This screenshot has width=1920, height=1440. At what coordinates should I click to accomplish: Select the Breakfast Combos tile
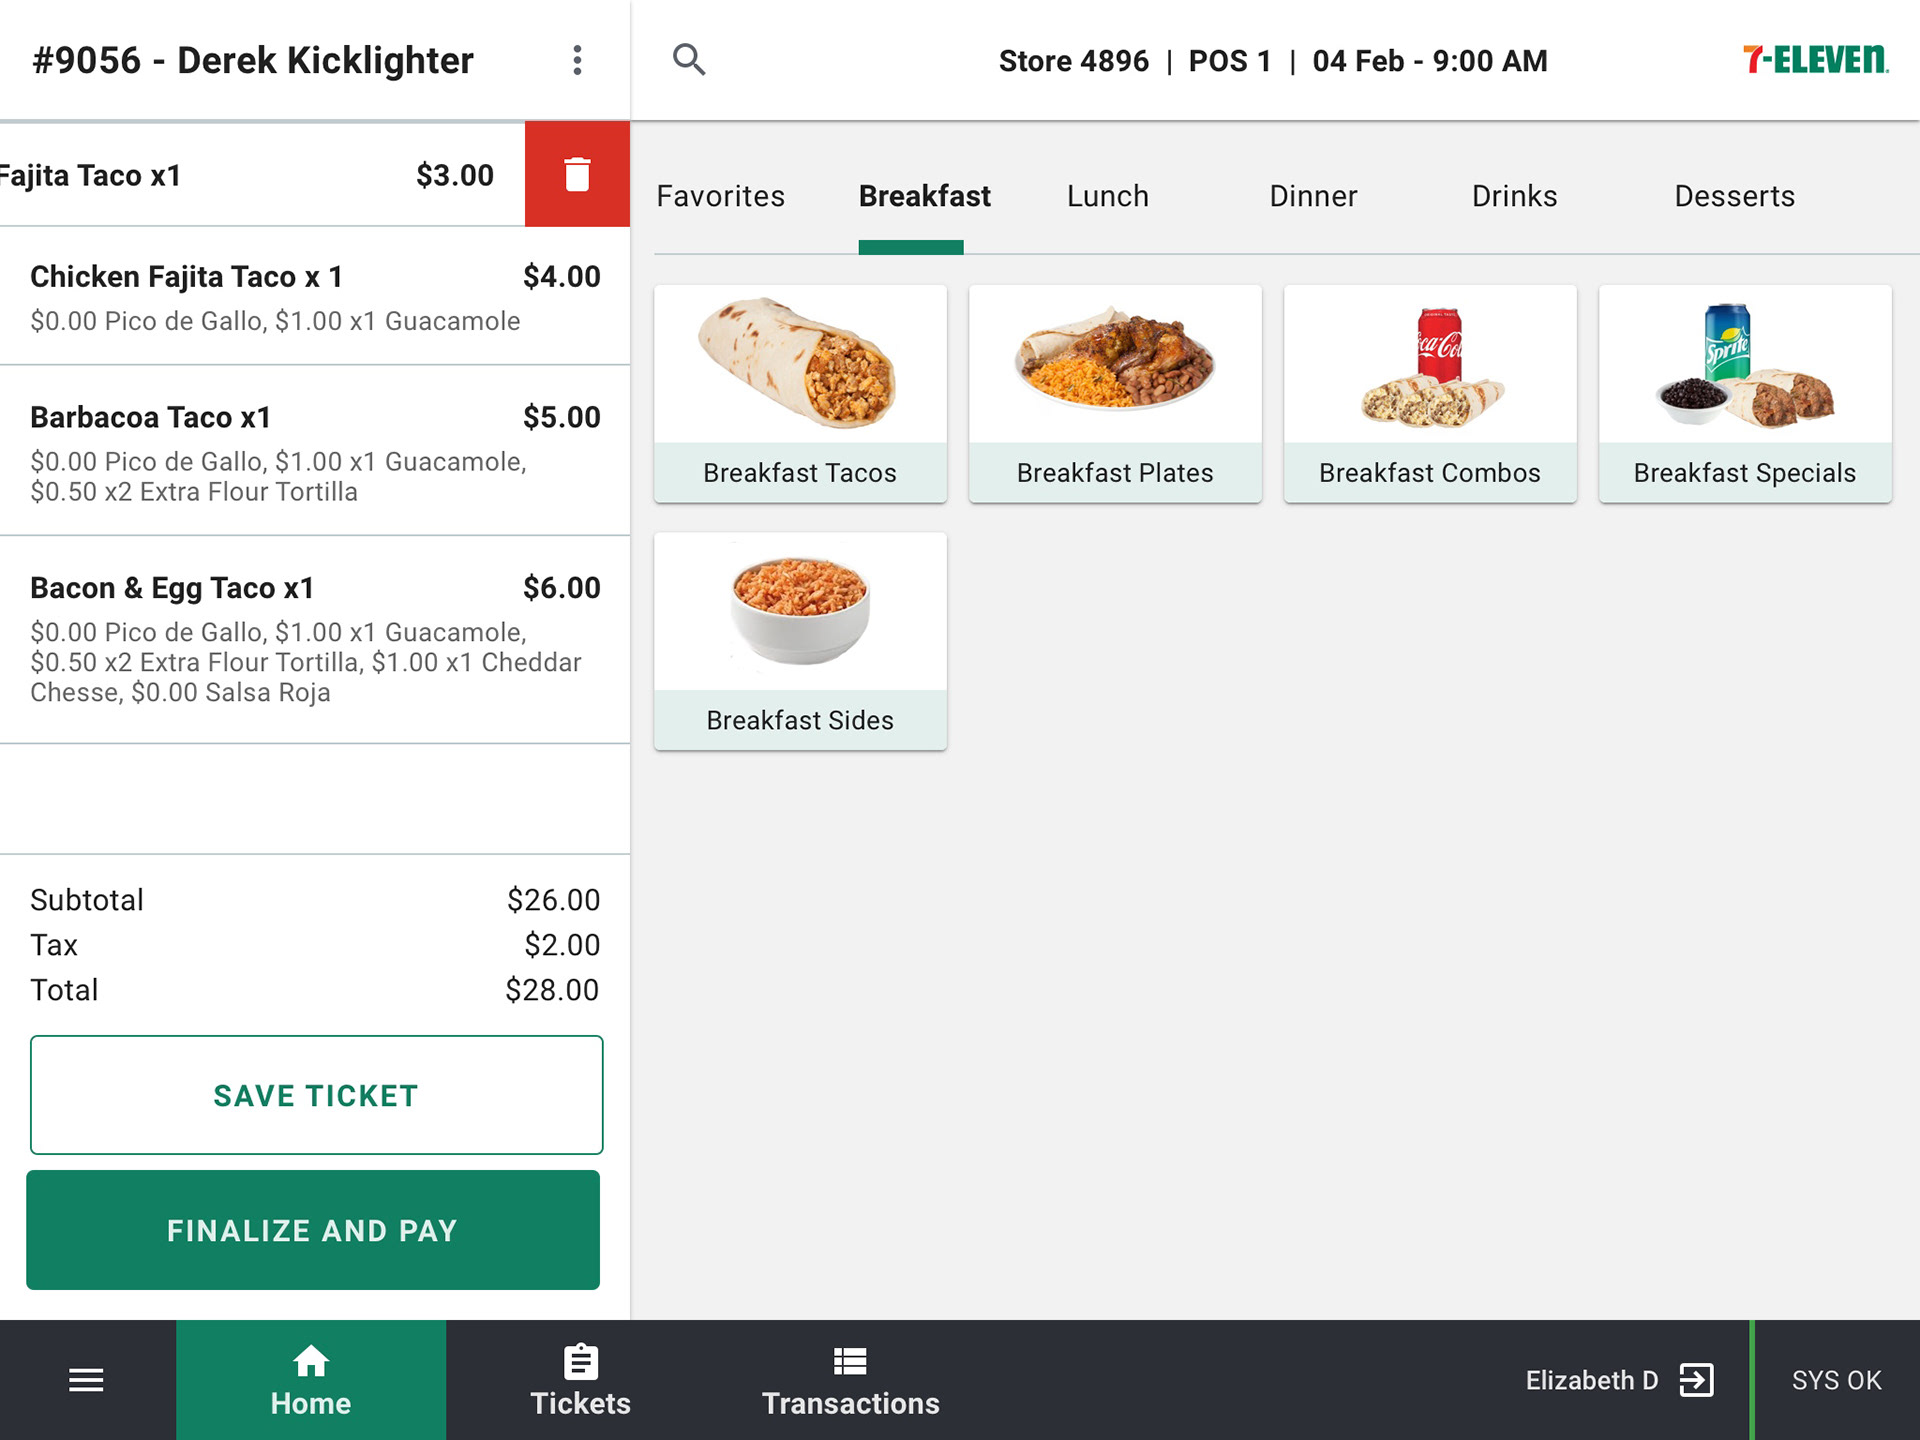(x=1430, y=394)
